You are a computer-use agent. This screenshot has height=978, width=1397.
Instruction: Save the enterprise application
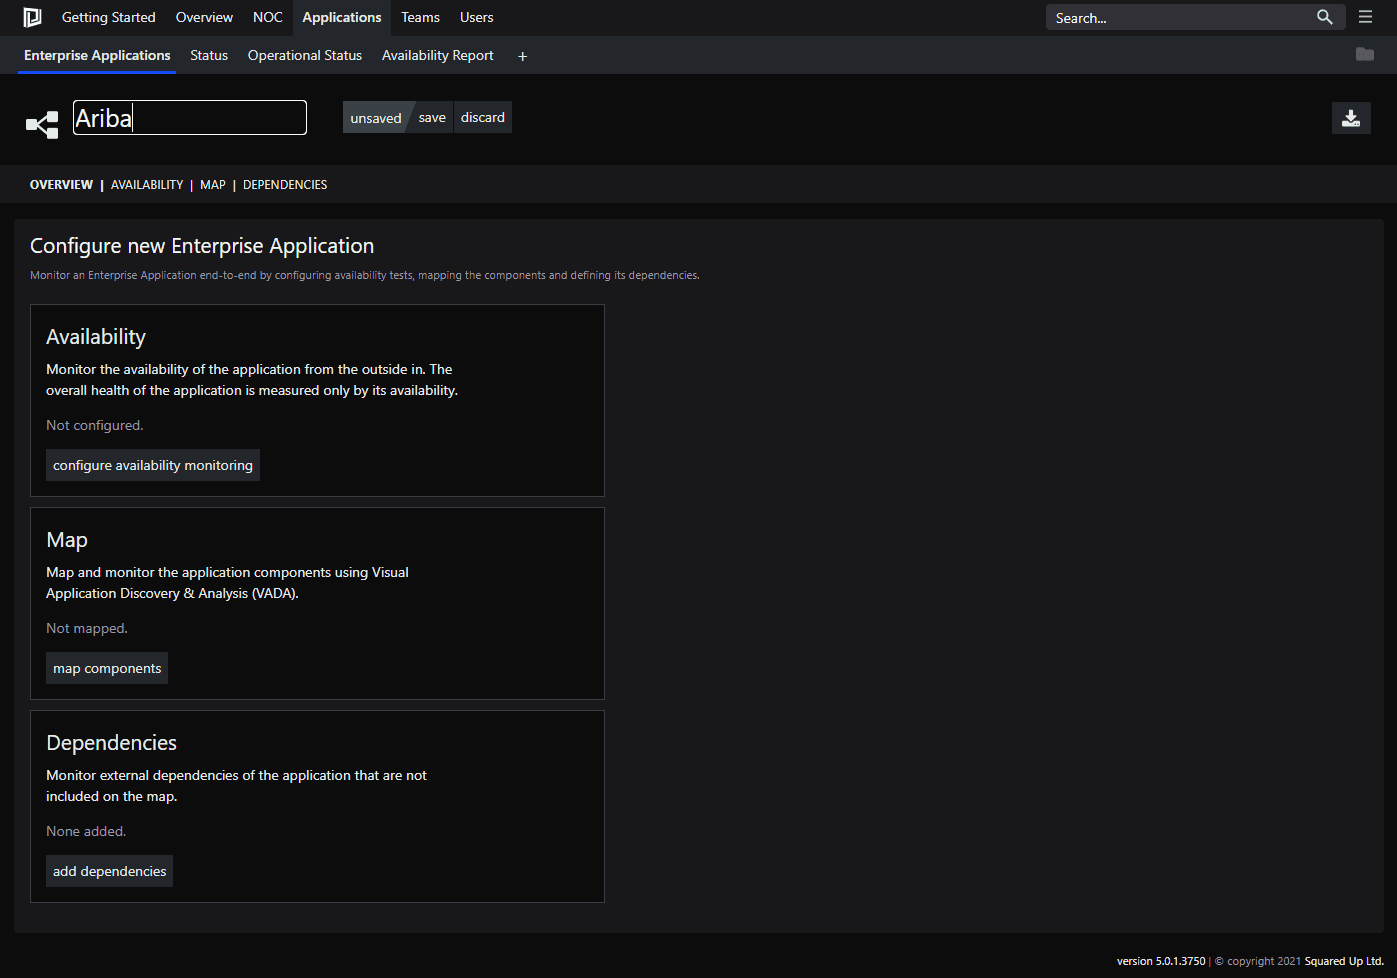pyautogui.click(x=432, y=117)
